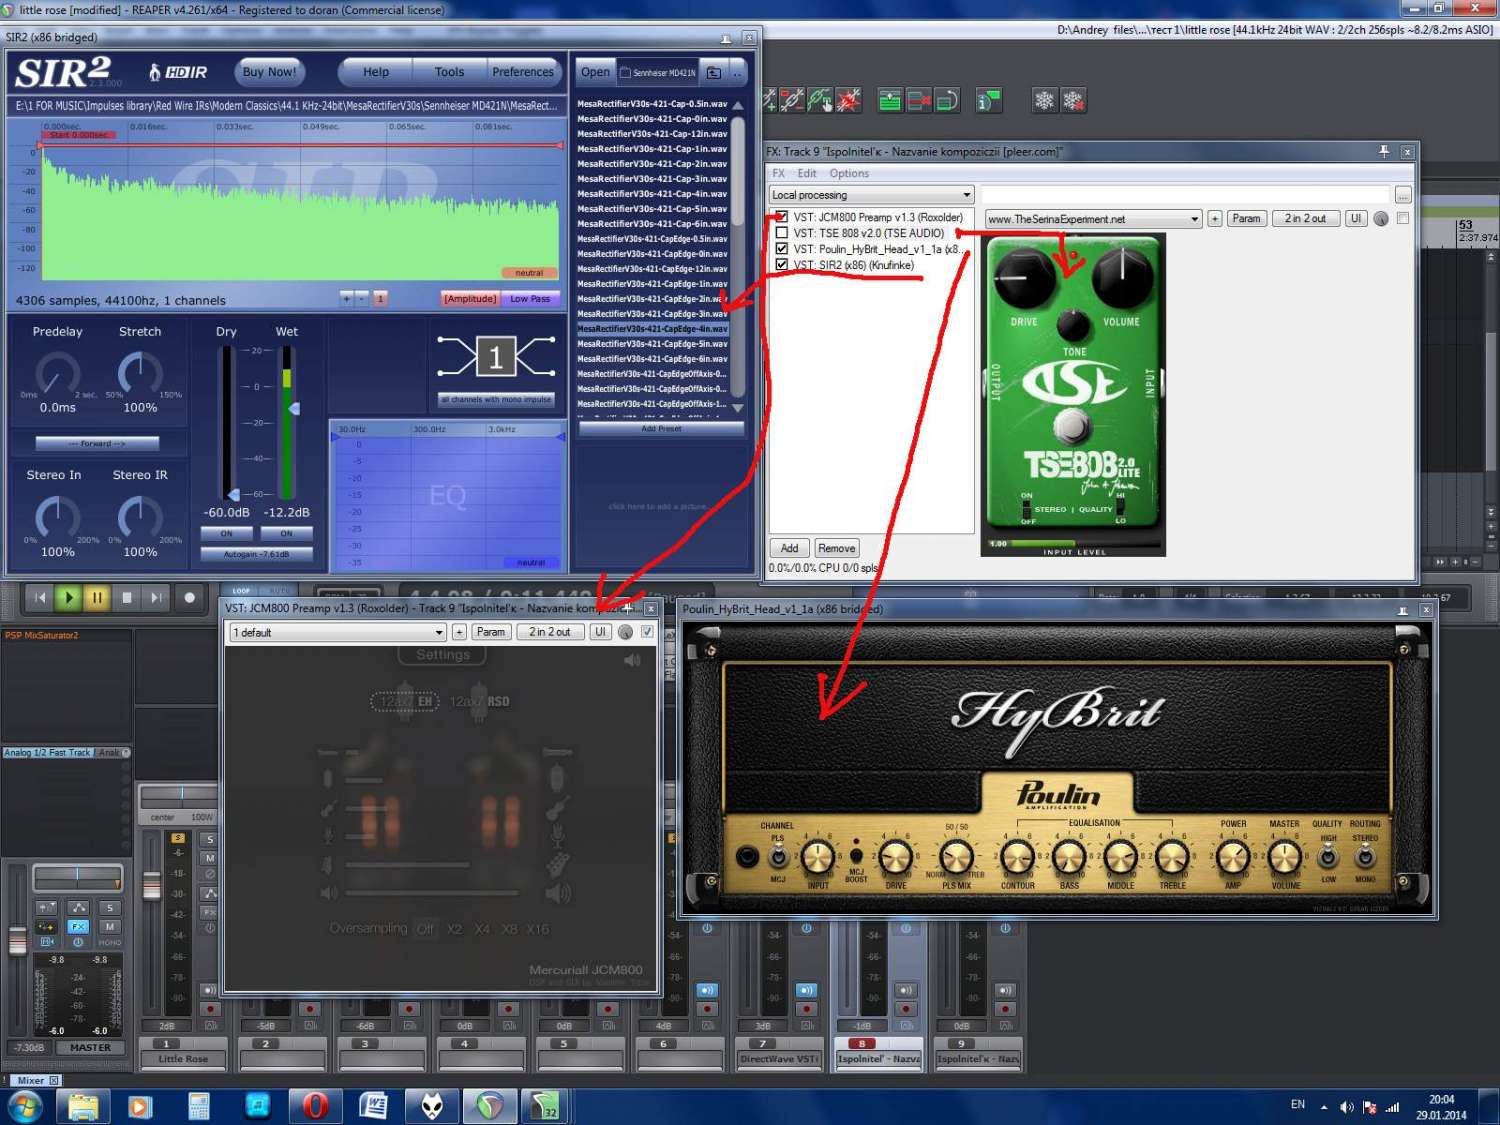The image size is (1500, 1125).
Task: Open the master track FX button
Action: (x=78, y=927)
